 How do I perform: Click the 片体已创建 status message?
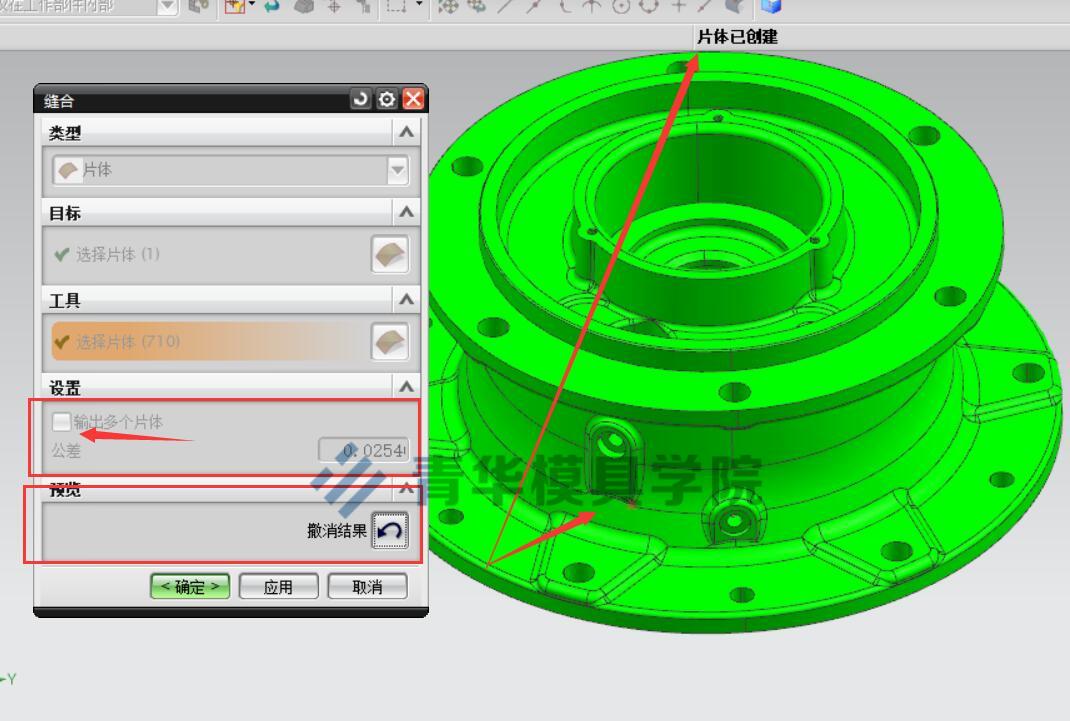(x=737, y=37)
